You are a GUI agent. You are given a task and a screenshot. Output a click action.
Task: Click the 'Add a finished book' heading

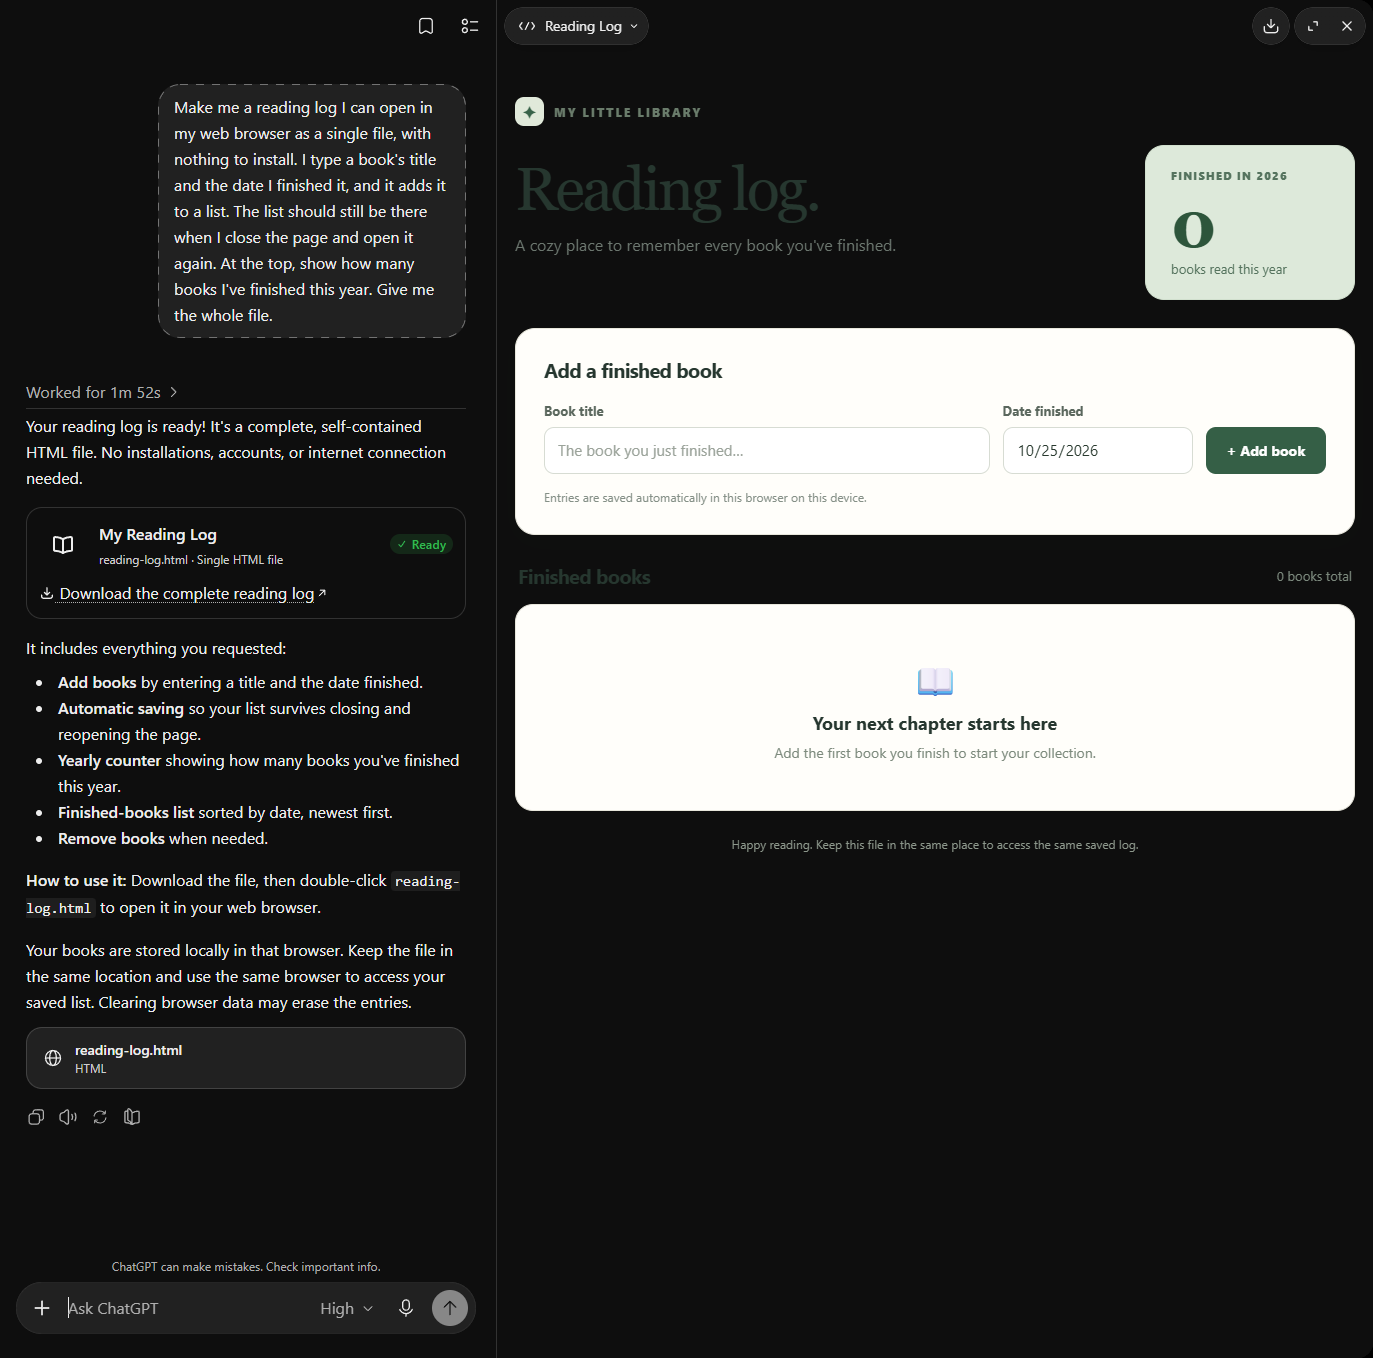(x=633, y=371)
